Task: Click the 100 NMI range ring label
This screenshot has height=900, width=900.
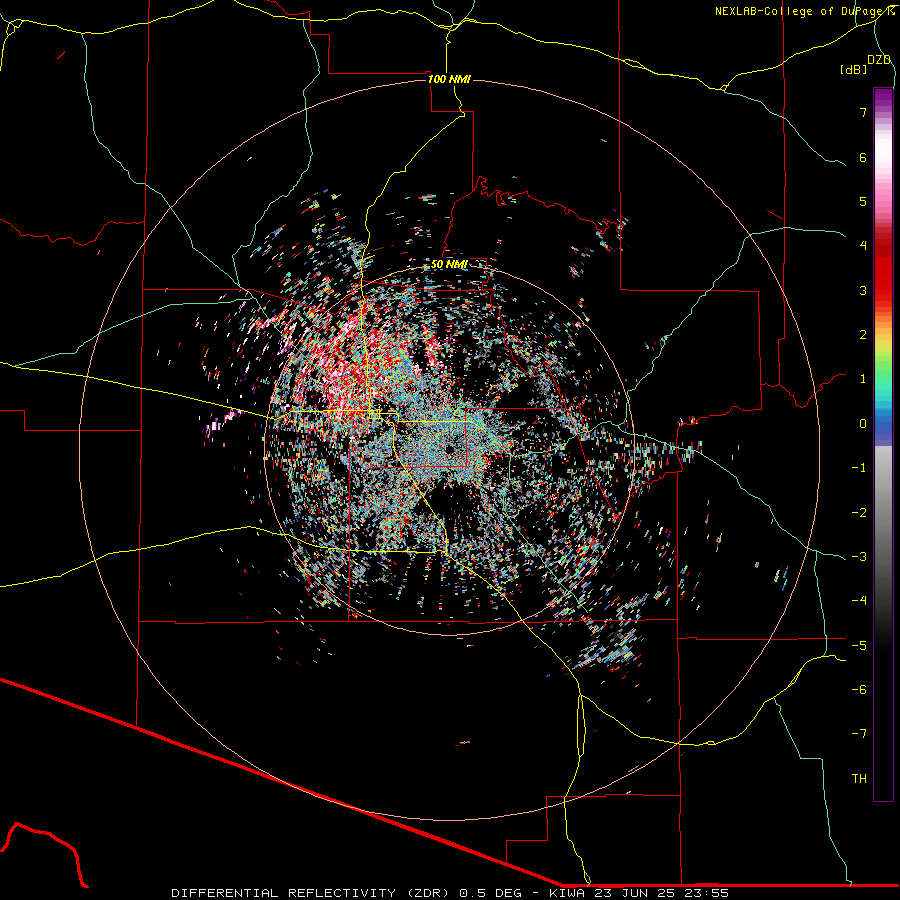Action: tap(449, 79)
